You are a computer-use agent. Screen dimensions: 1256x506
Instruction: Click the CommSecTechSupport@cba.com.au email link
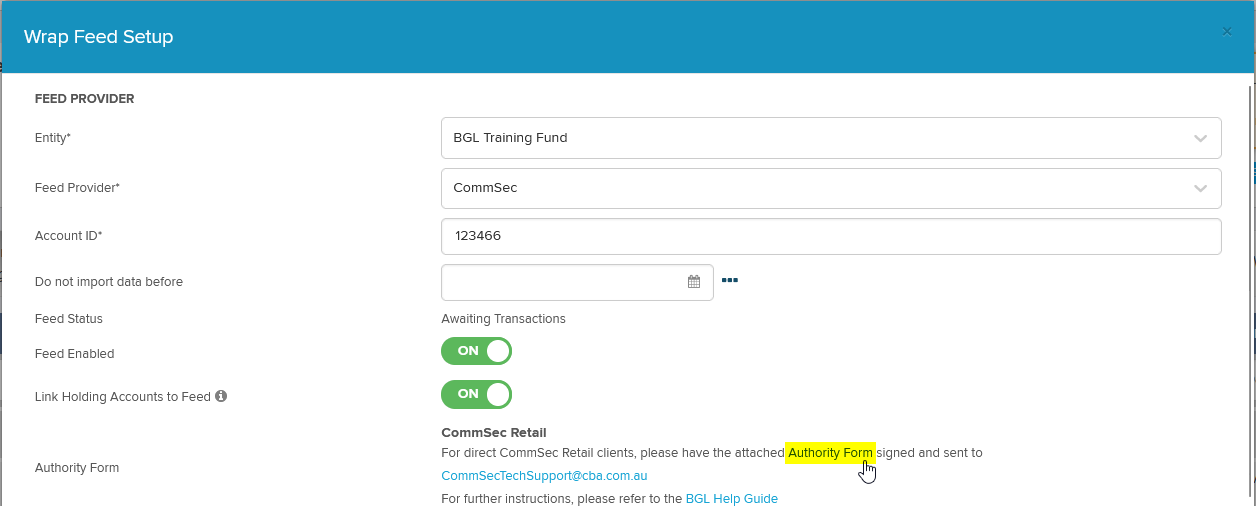click(x=544, y=476)
